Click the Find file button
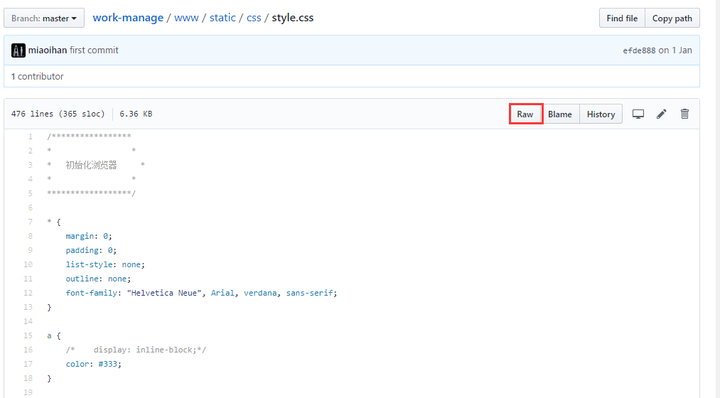 622,18
